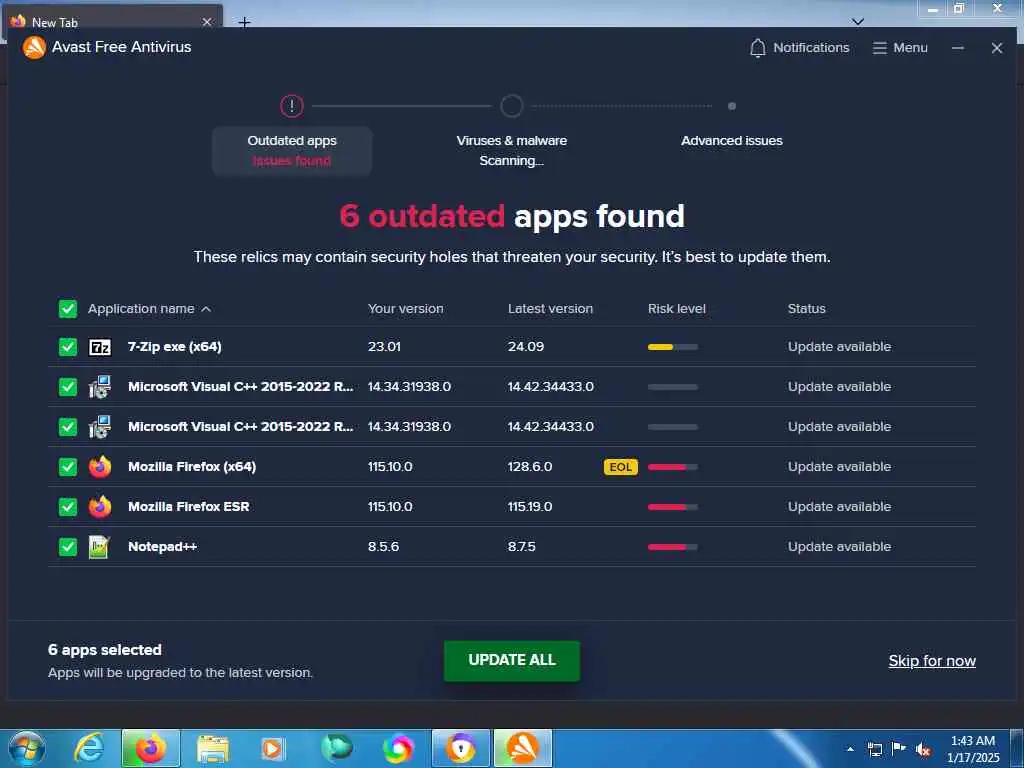
Task: Uncheck the Mozilla Firefox ESR checkbox
Action: click(68, 507)
